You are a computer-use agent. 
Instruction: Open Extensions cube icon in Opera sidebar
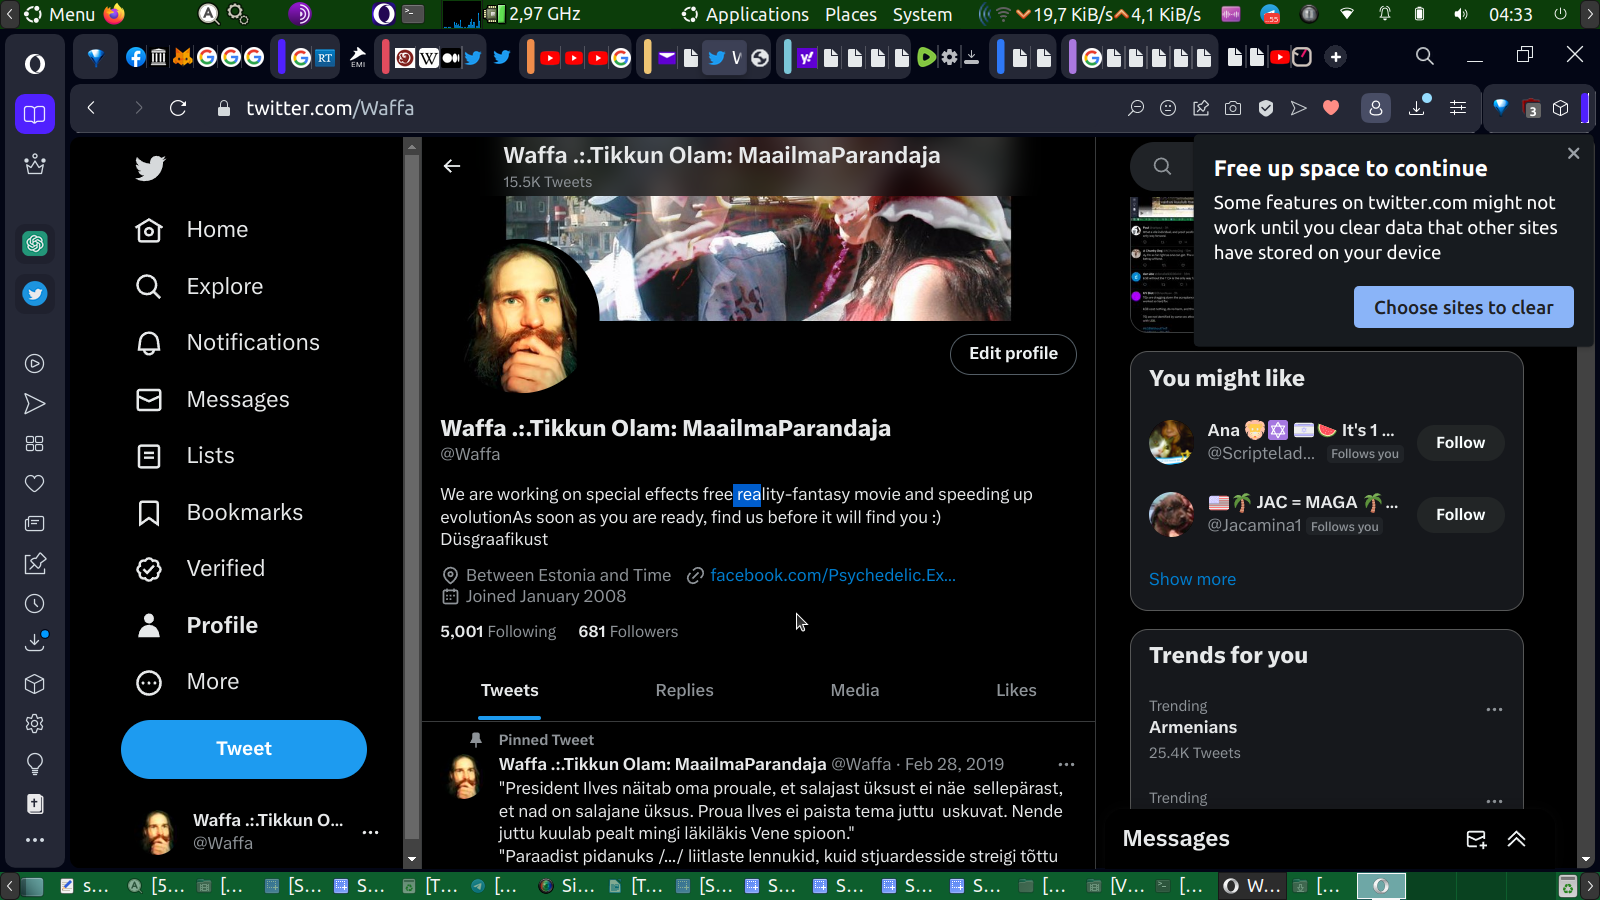click(35, 684)
